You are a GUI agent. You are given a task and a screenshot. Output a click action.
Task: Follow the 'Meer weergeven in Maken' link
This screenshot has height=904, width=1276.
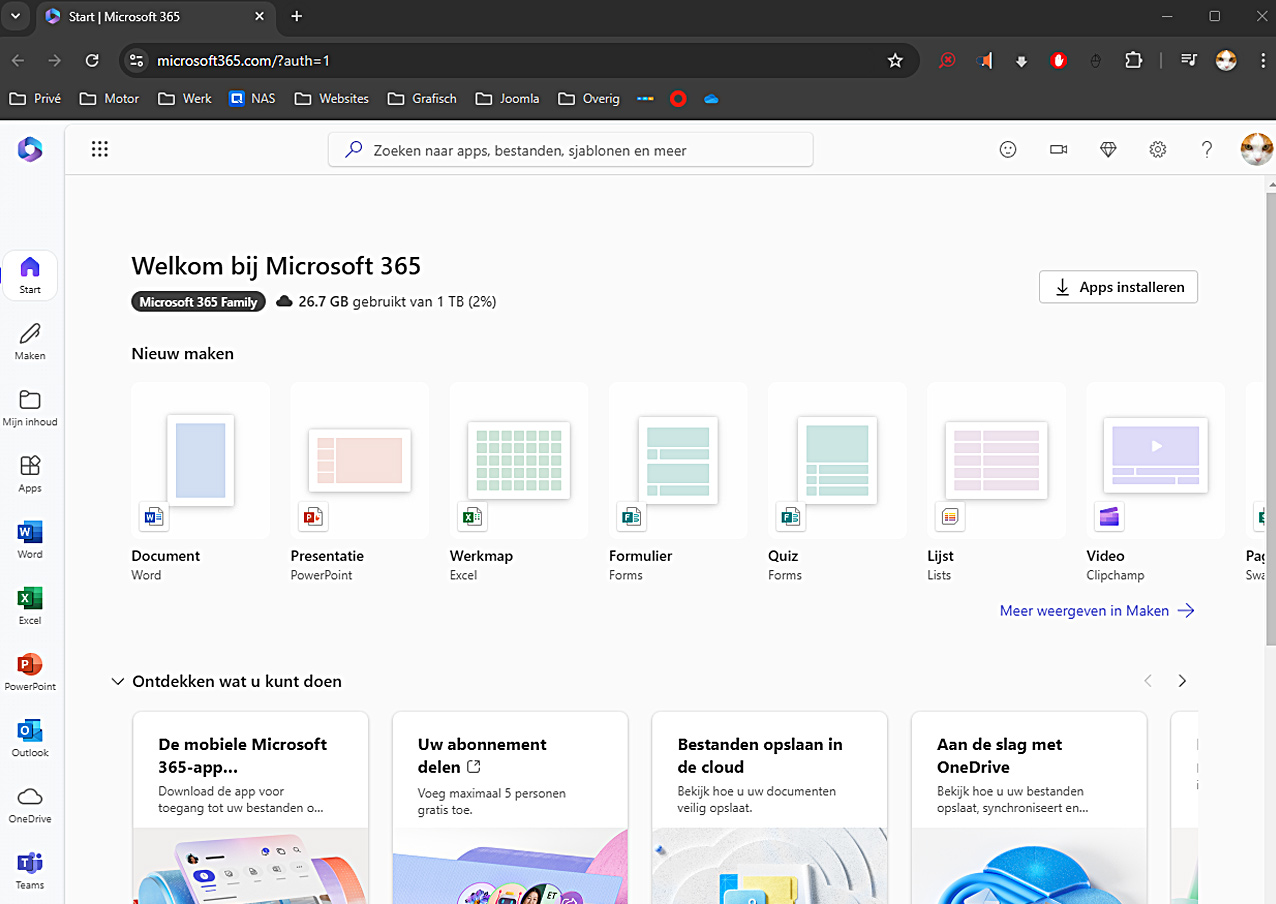[1096, 611]
